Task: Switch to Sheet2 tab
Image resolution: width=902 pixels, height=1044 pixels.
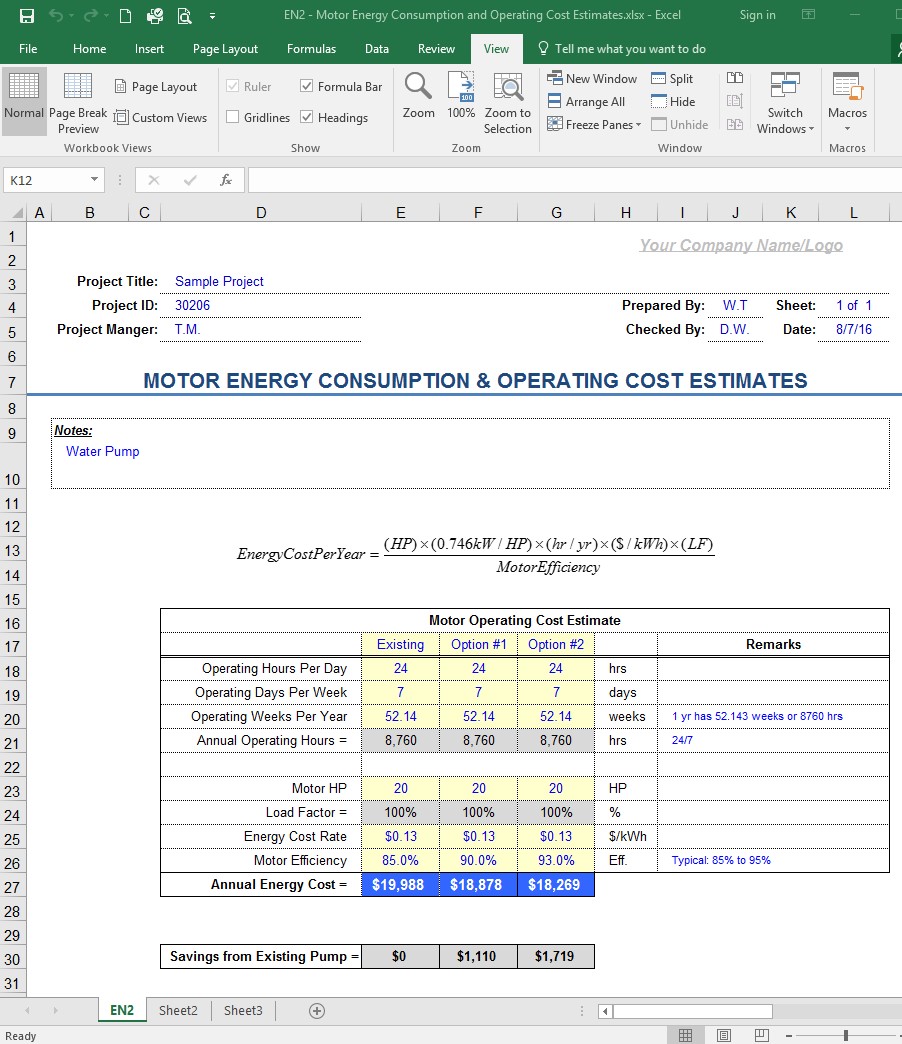Action: 178,1010
